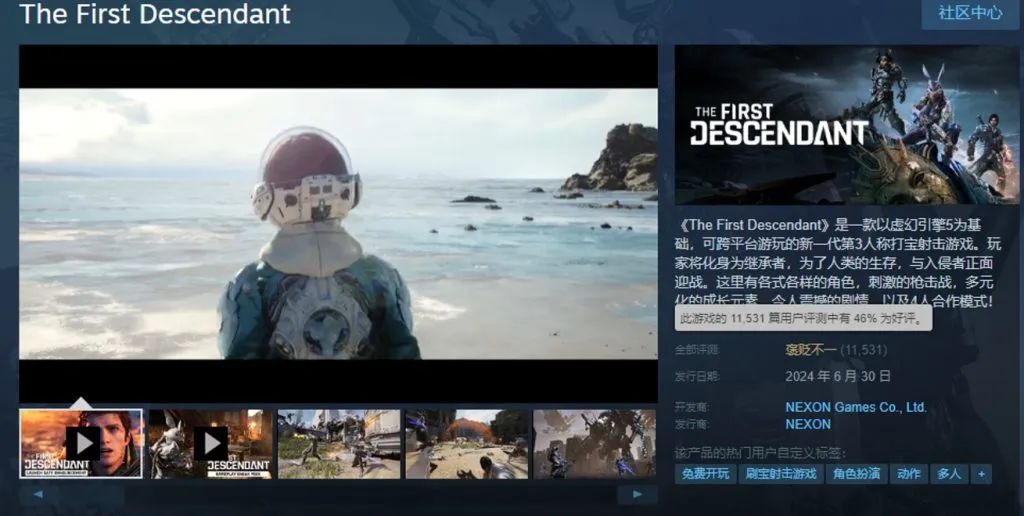
Task: Select the 角色扮演 tag
Action: coord(856,474)
